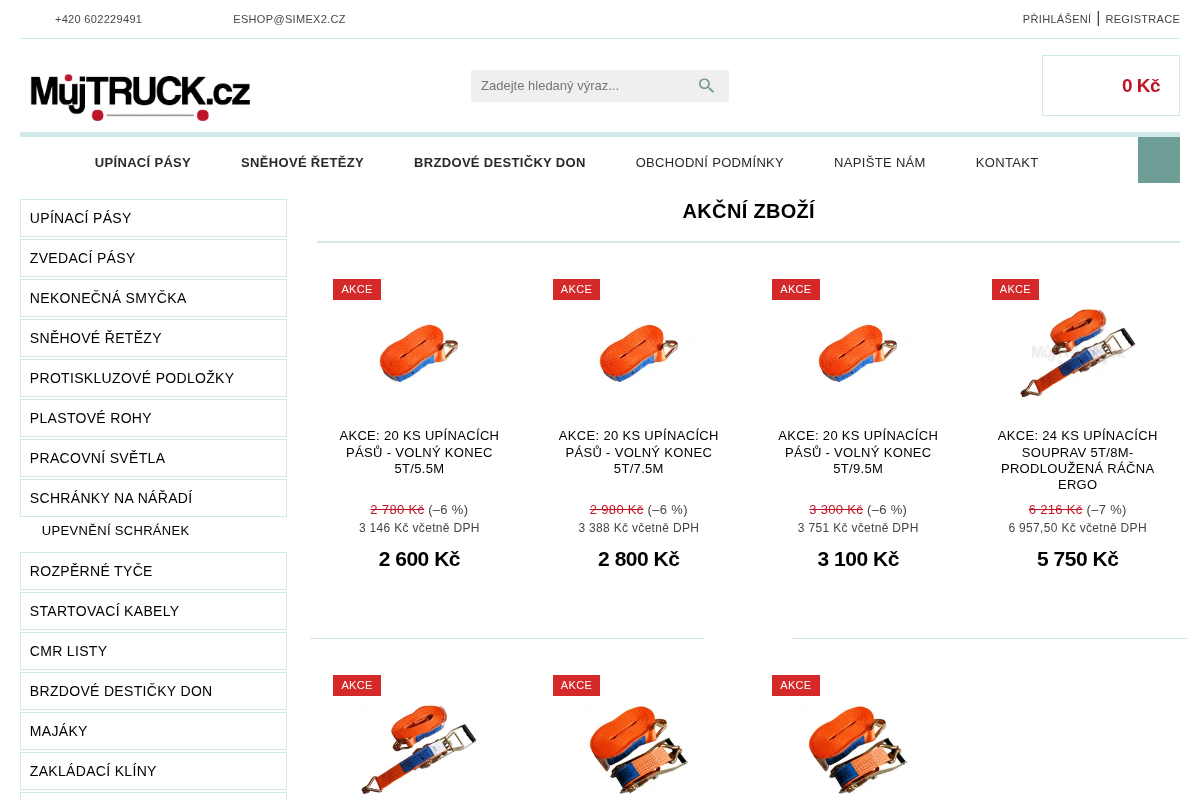Select Sněhové řetězy sidebar category

[x=153, y=338]
